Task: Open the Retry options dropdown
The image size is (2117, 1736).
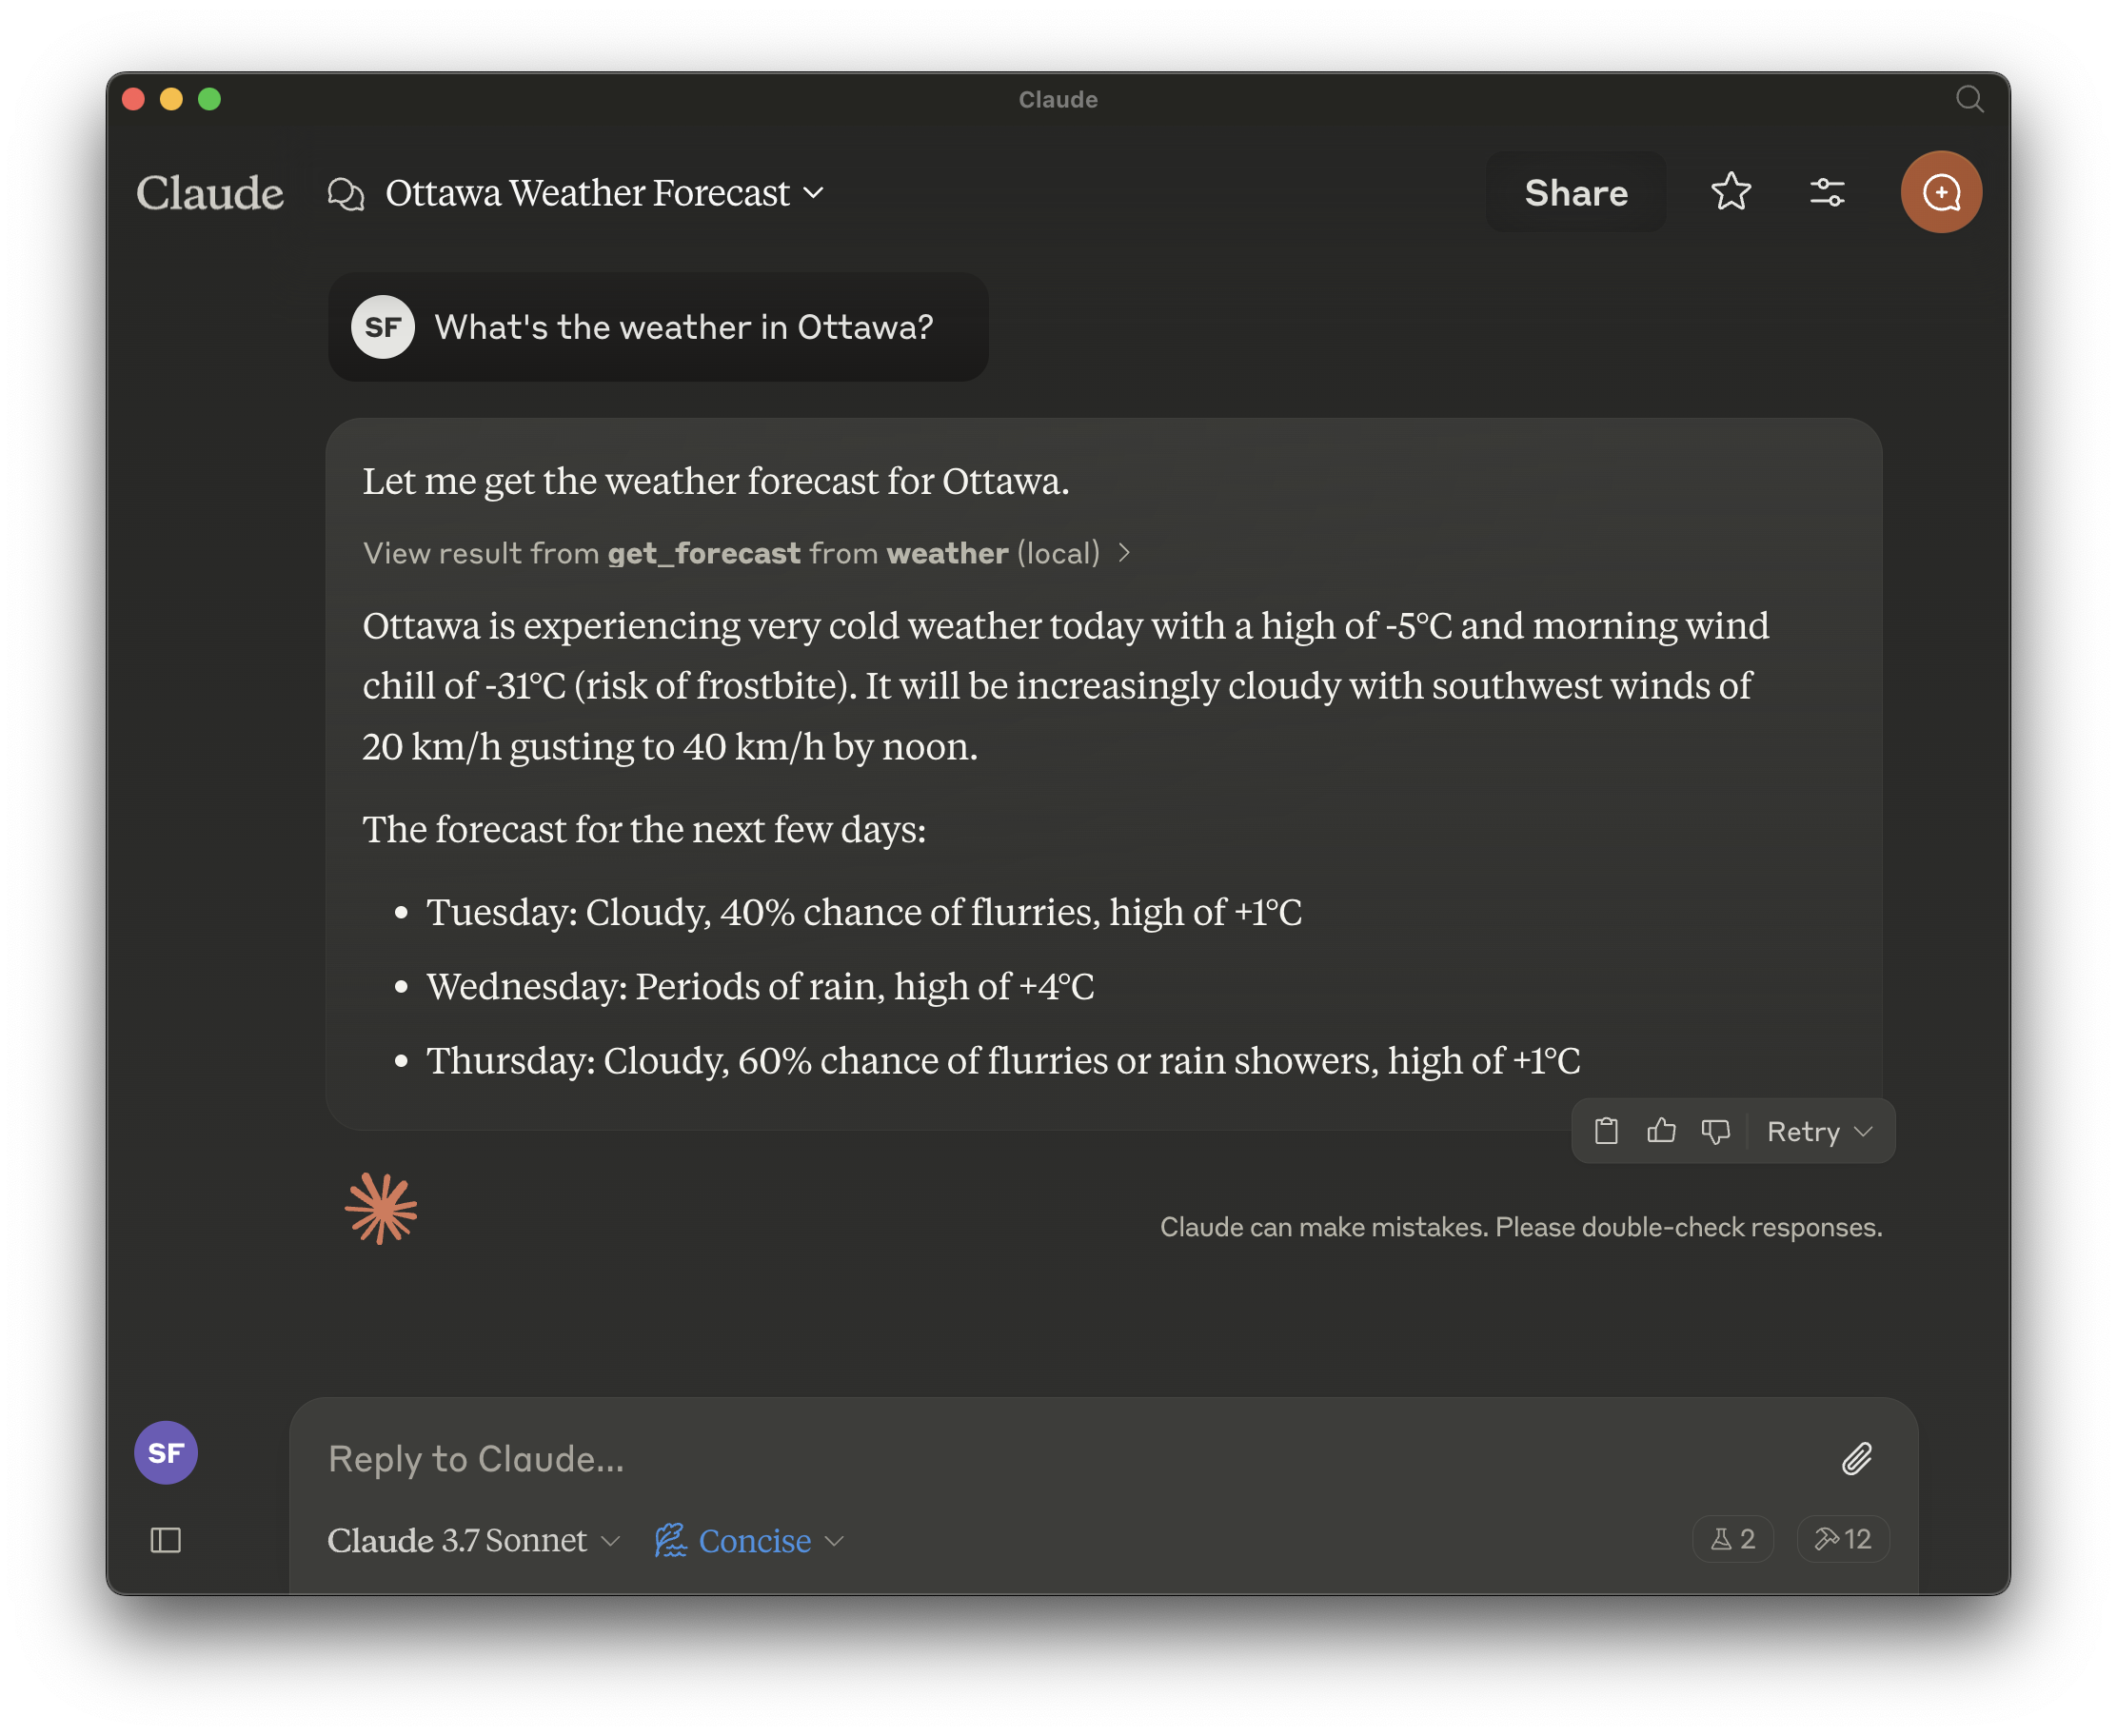Action: tap(1820, 1131)
